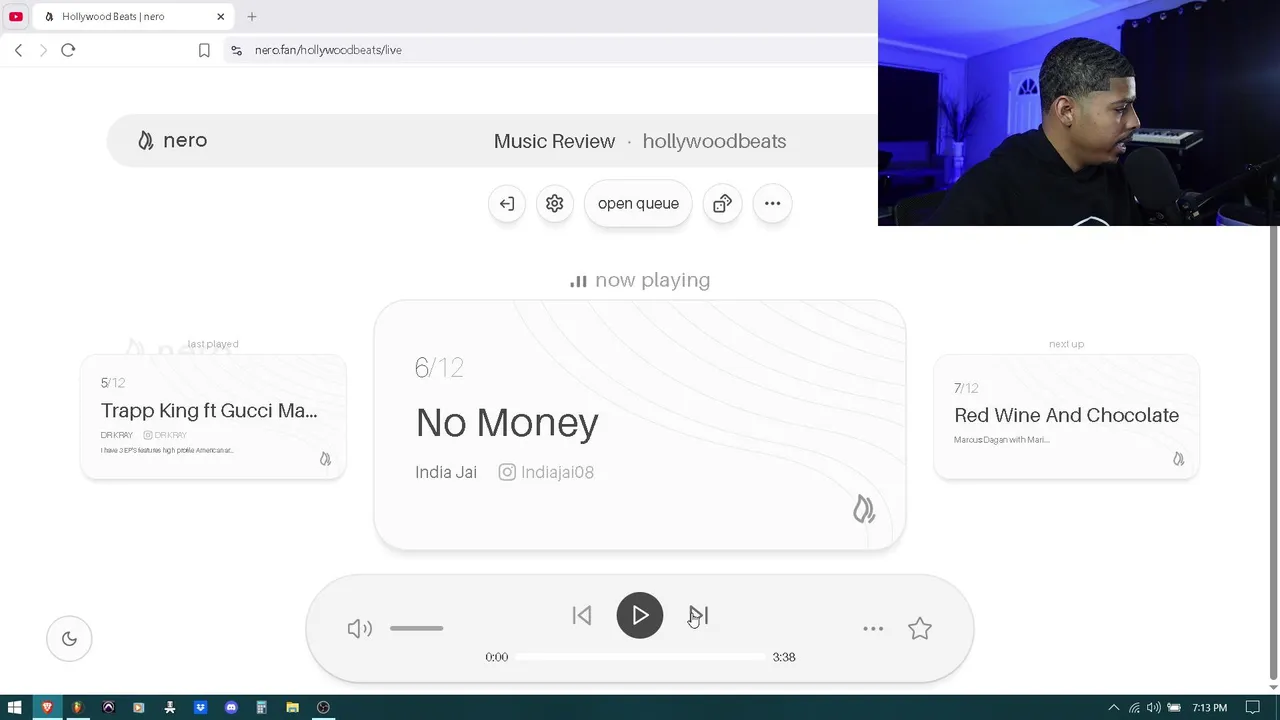The height and width of the screenshot is (720, 1280).
Task: Go back in browser history
Action: click(18, 50)
